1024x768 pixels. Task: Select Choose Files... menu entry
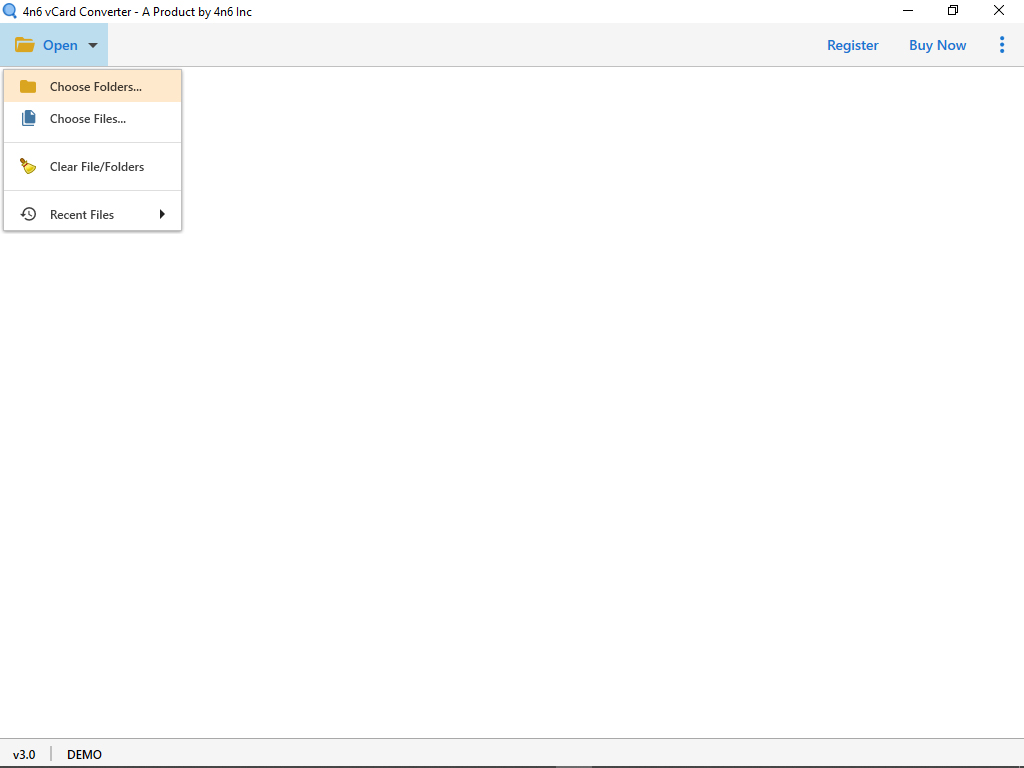click(93, 119)
